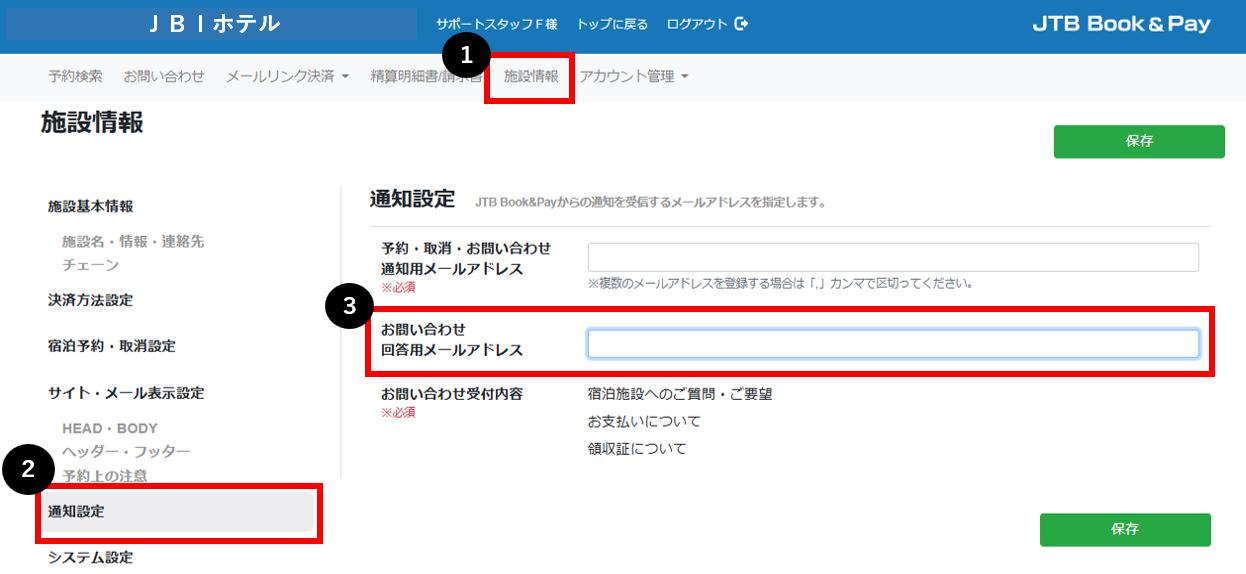Click the 宿泊施設へのご質問・ご要望 text
1246x574 pixels.
pyautogui.click(x=680, y=394)
